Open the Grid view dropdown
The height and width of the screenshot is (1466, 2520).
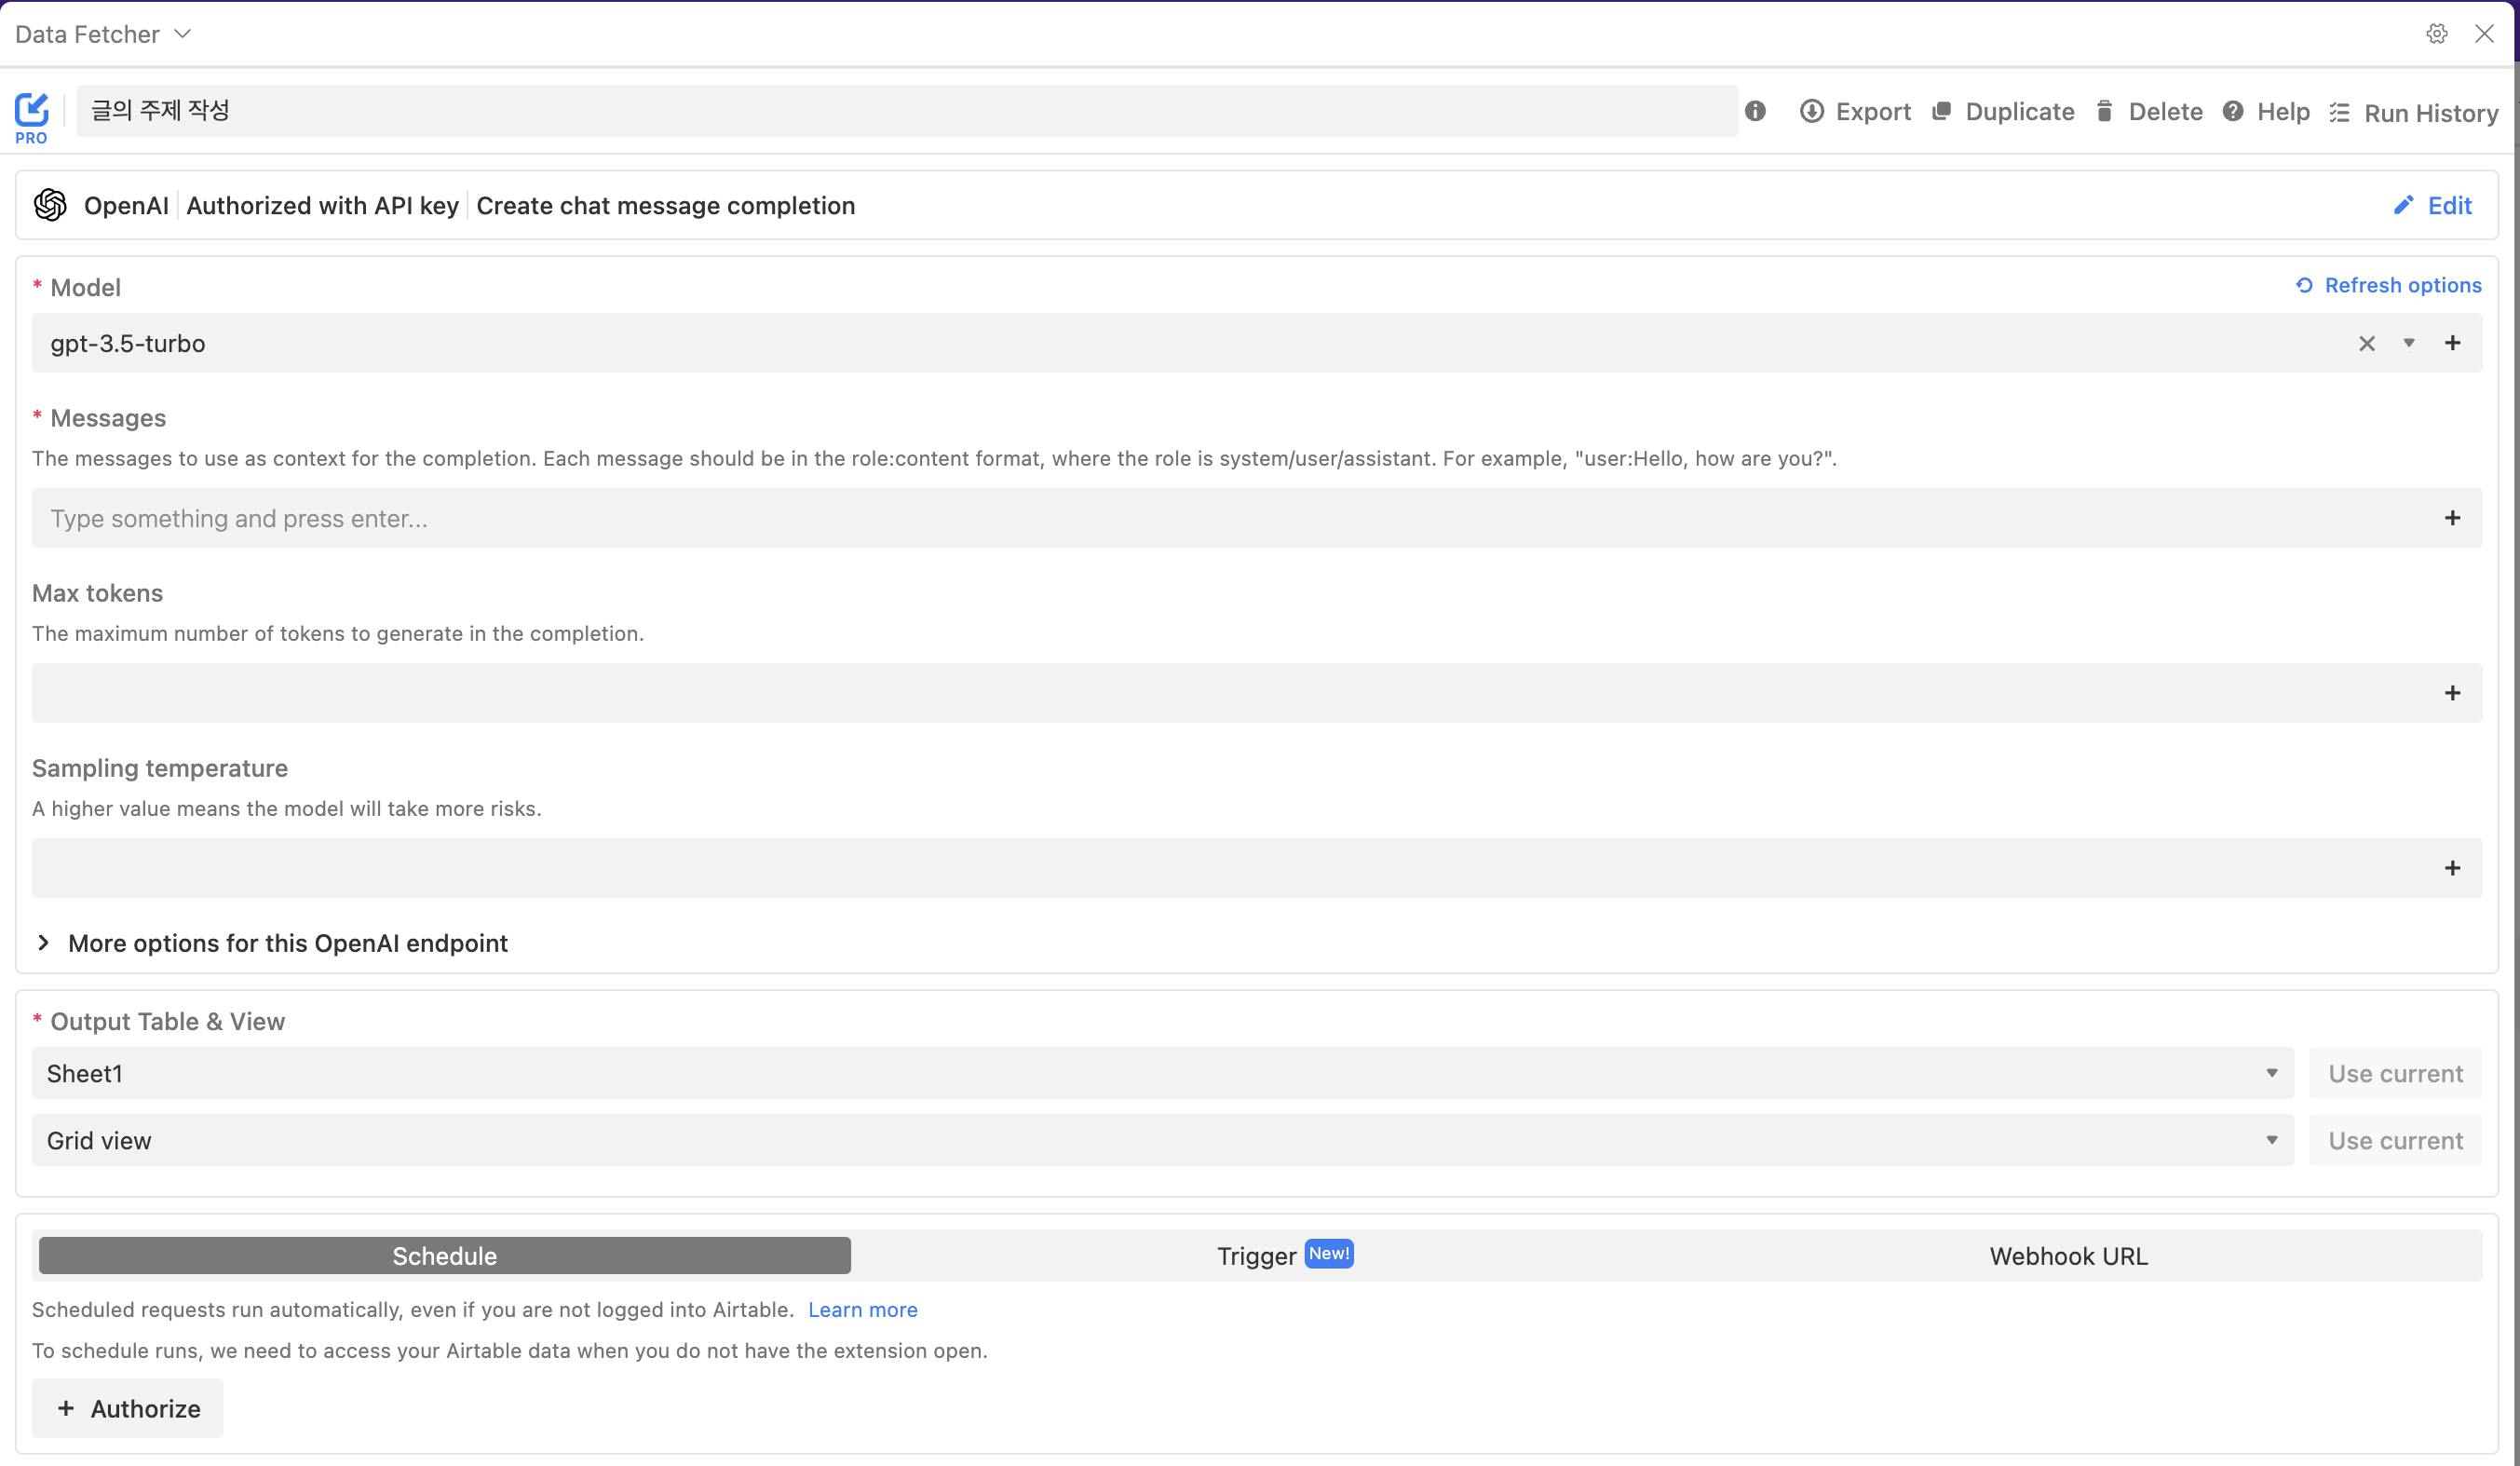click(x=1162, y=1140)
